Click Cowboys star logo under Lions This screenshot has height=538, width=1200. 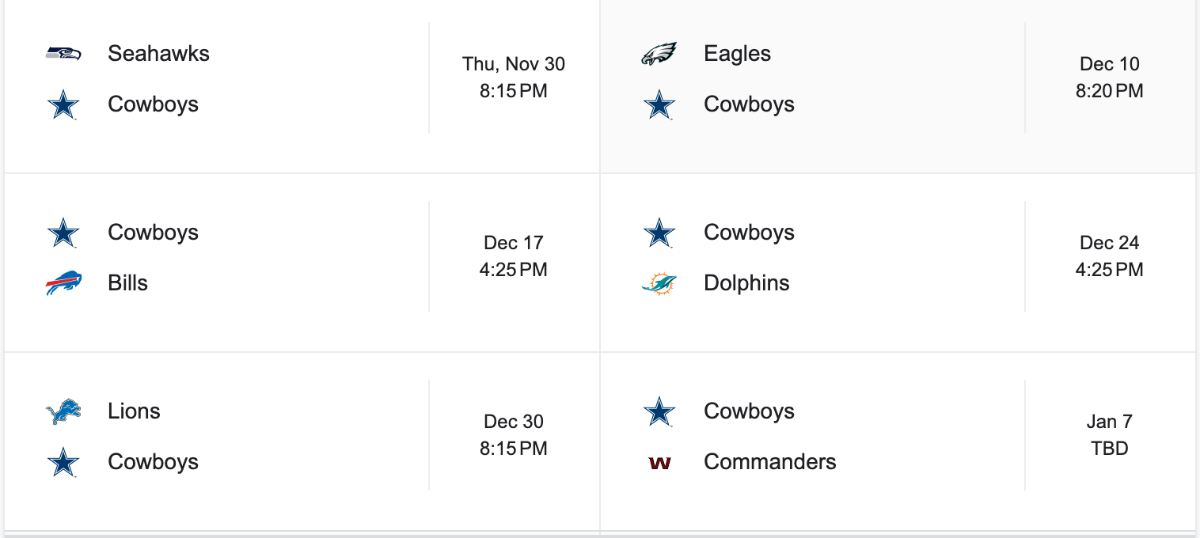63,462
